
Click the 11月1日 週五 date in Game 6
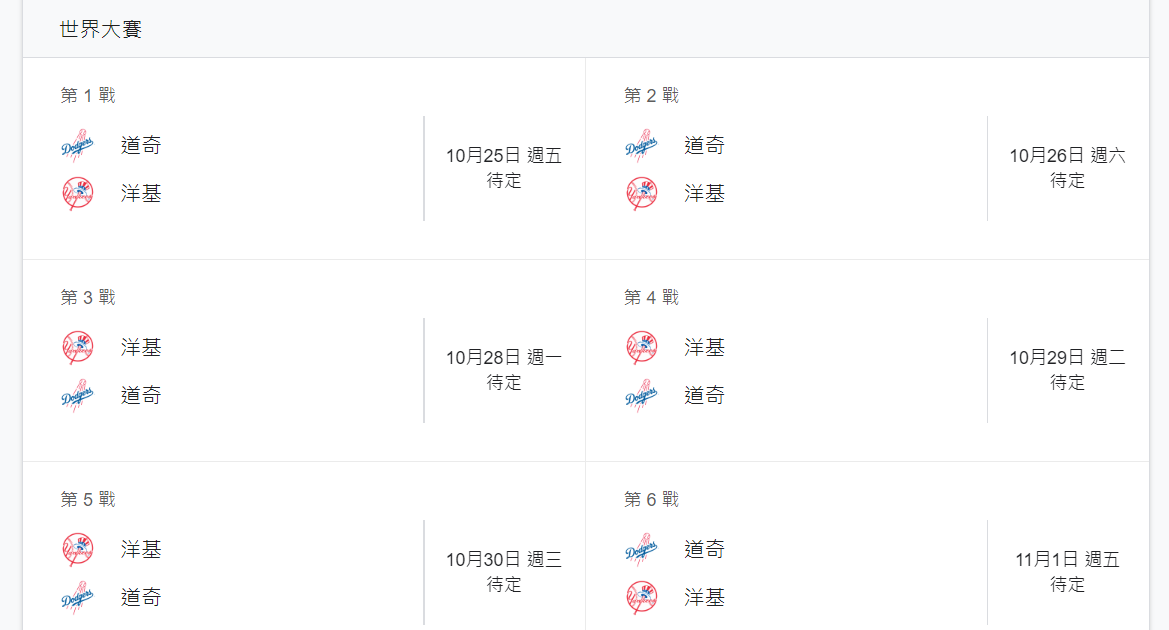coord(1067,559)
